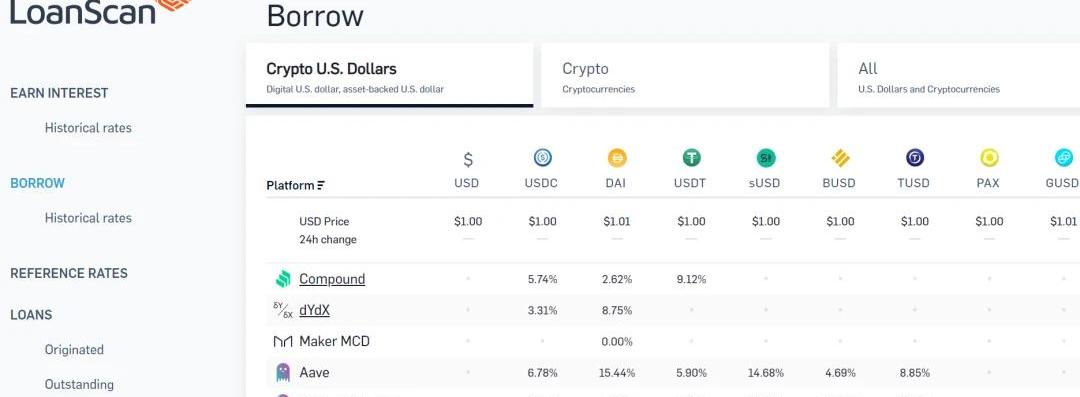Open the dYdX platform link
This screenshot has width=1080, height=397.
pos(314,310)
